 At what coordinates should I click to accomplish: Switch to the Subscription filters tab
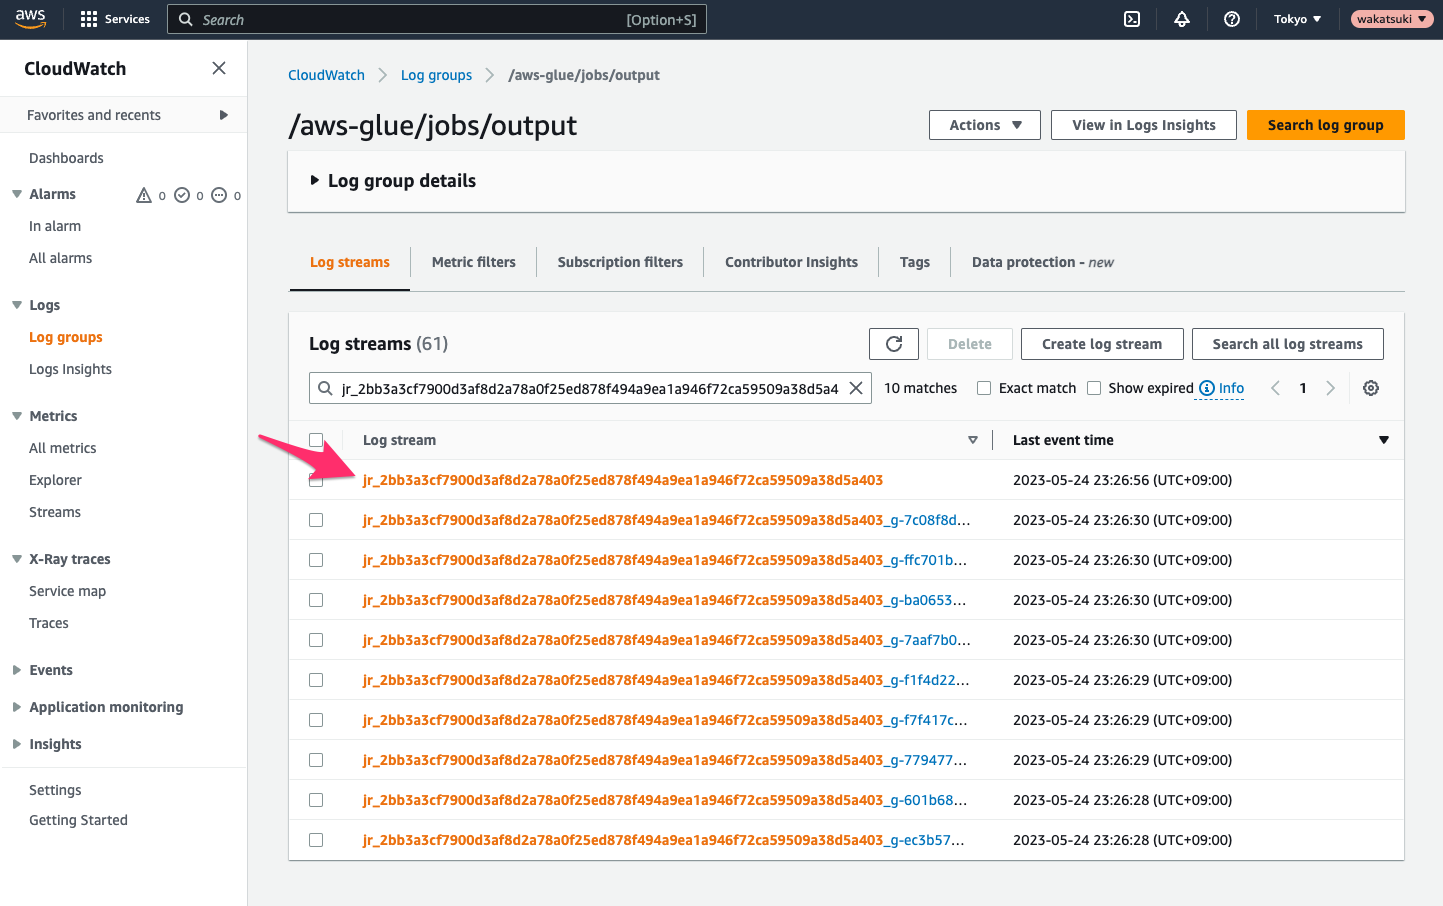(620, 262)
